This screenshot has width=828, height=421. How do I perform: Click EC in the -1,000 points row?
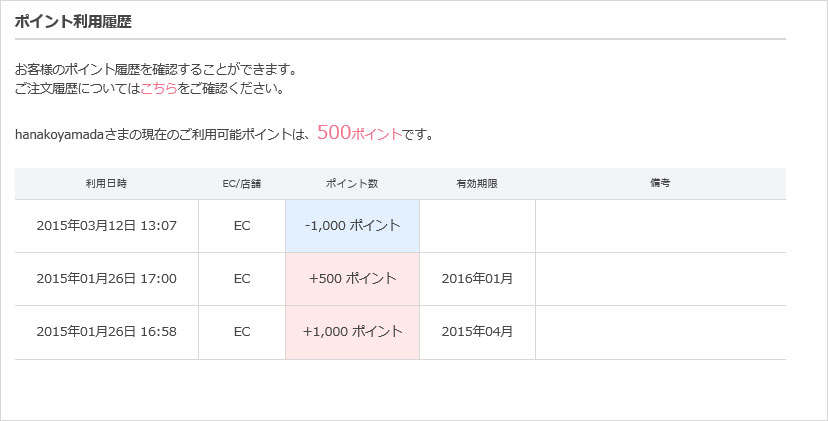242,226
